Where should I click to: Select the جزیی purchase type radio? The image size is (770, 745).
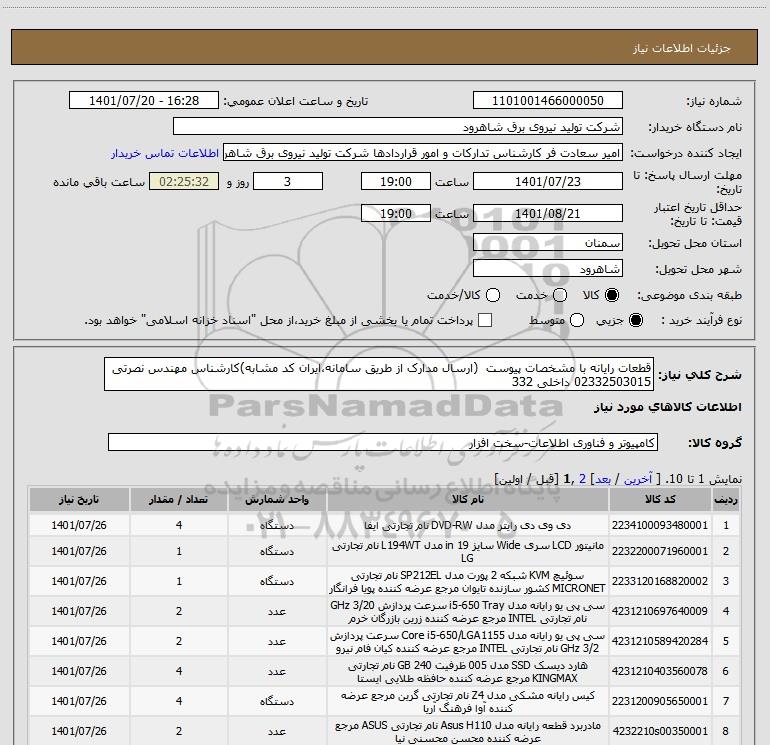pos(635,320)
